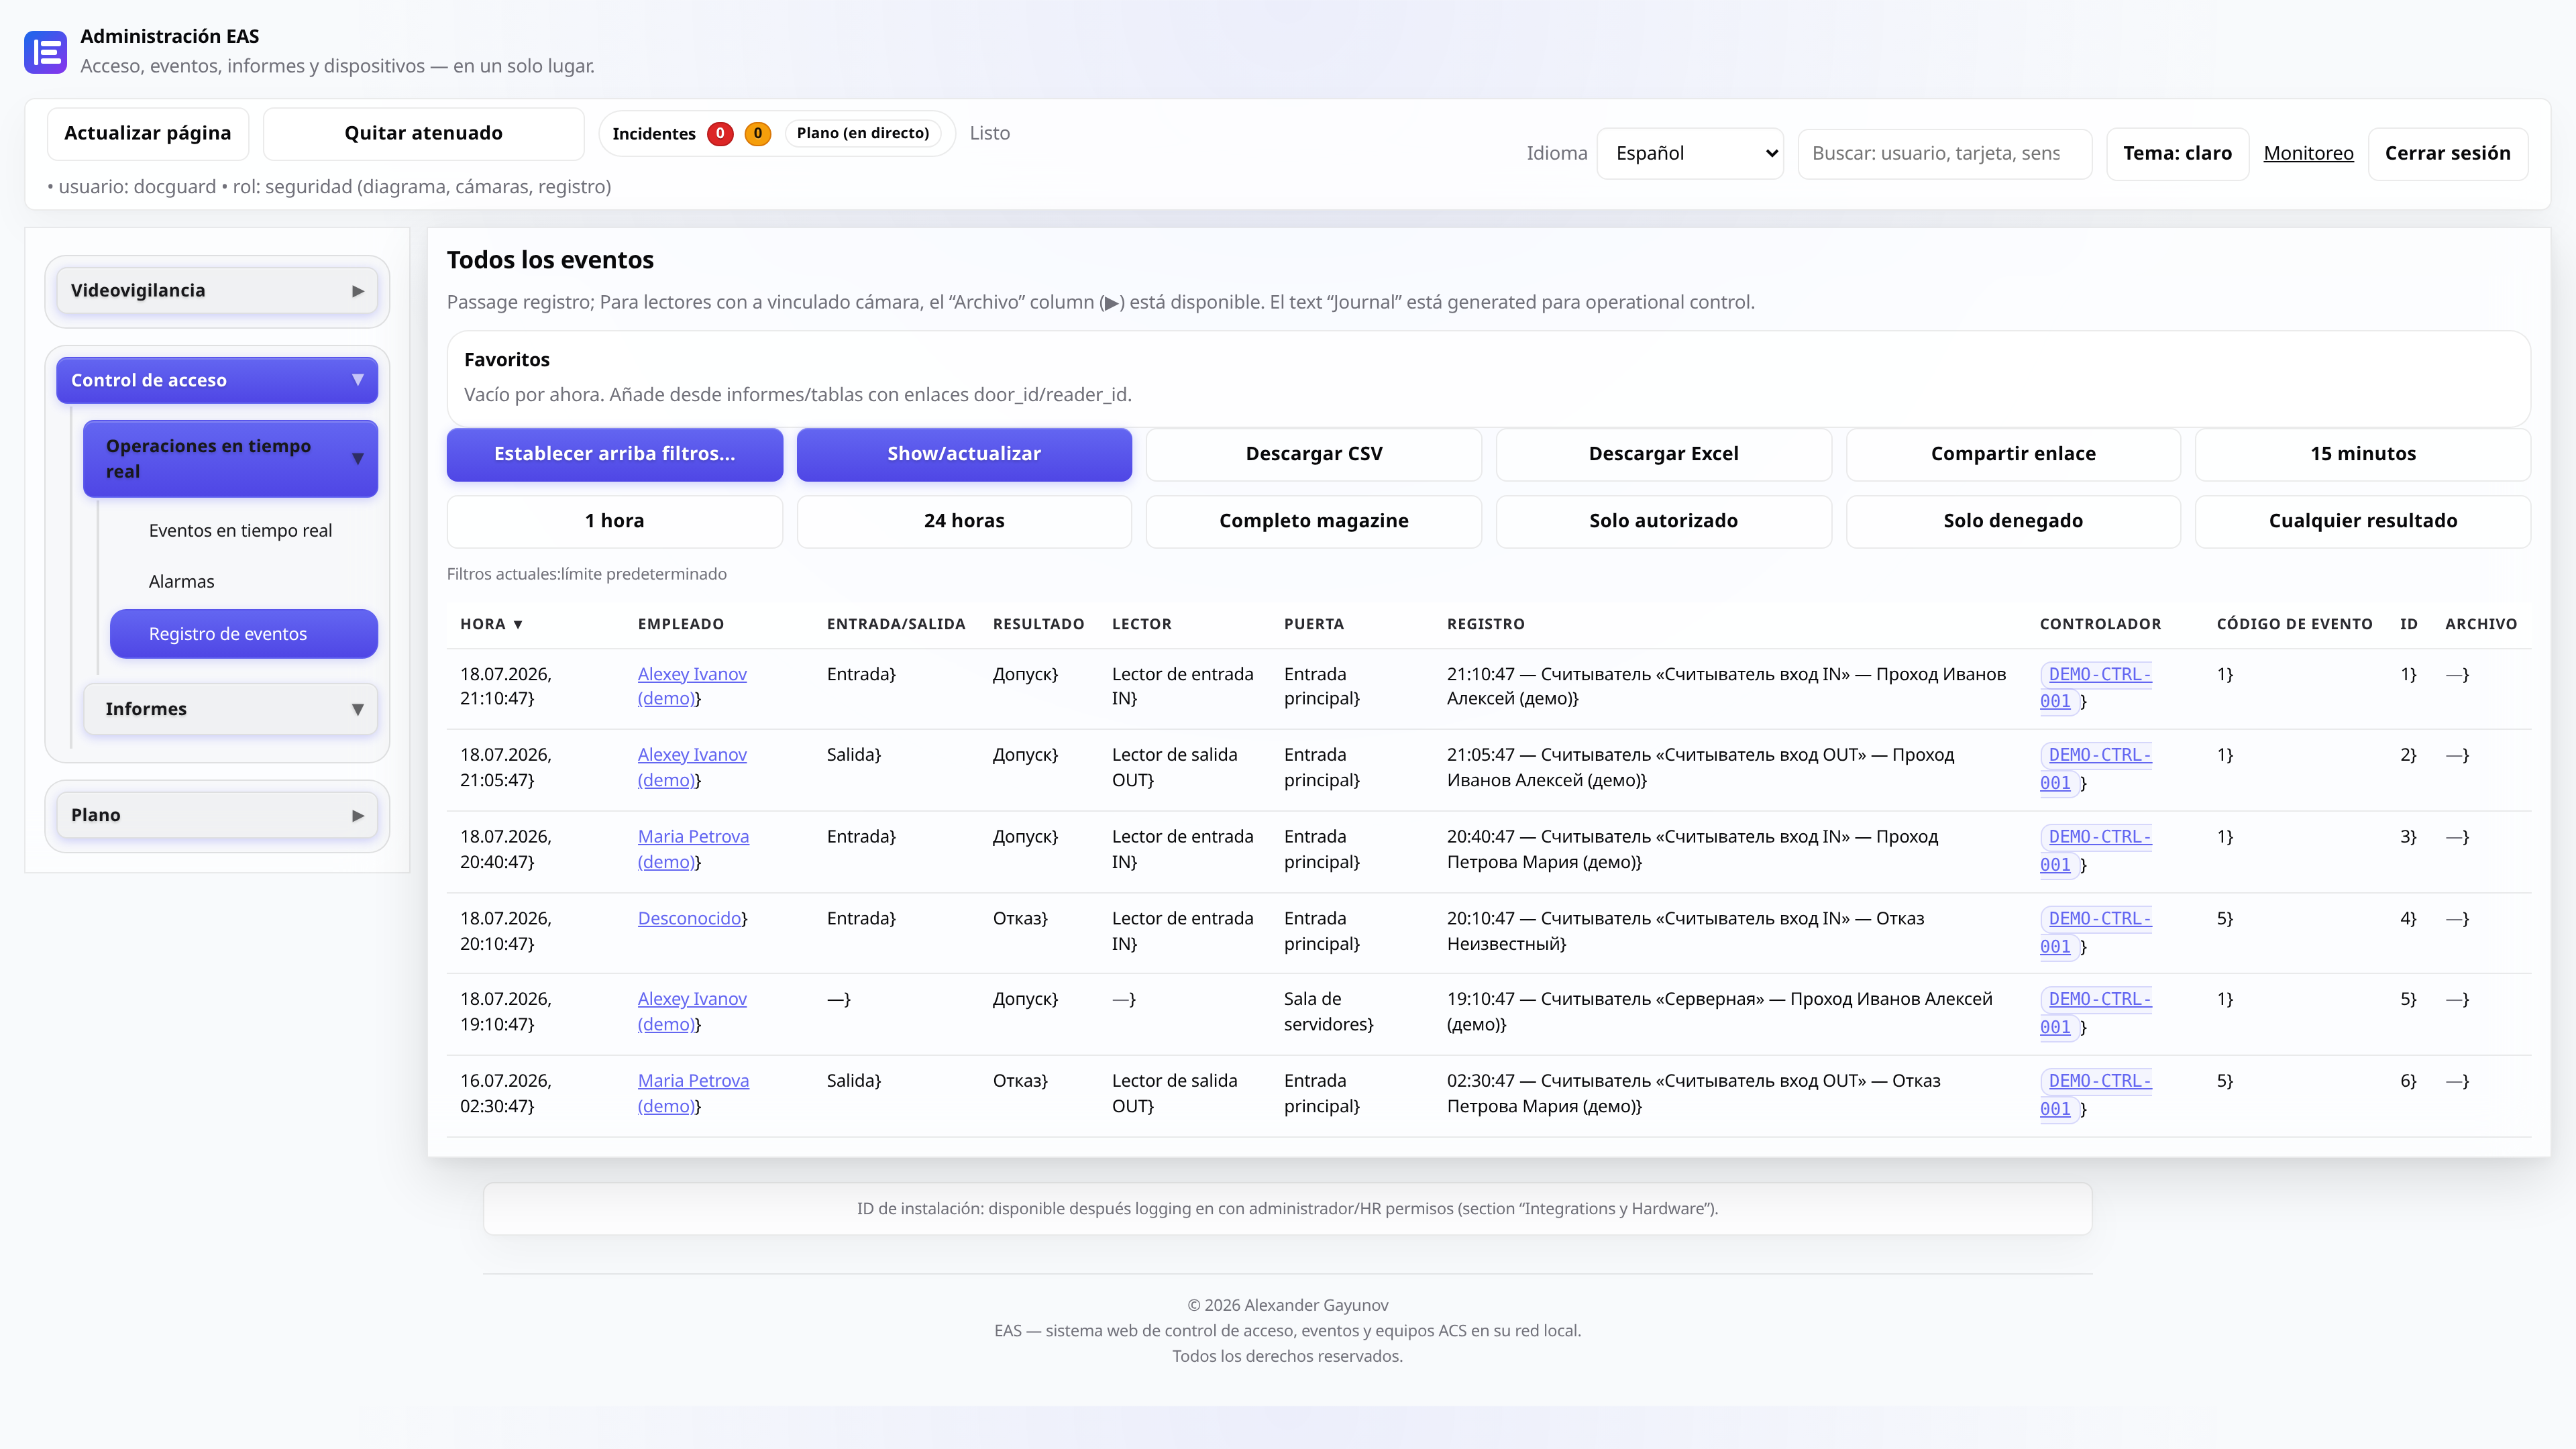Click the user search input field
The width and height of the screenshot is (2576, 1449).
[1944, 153]
